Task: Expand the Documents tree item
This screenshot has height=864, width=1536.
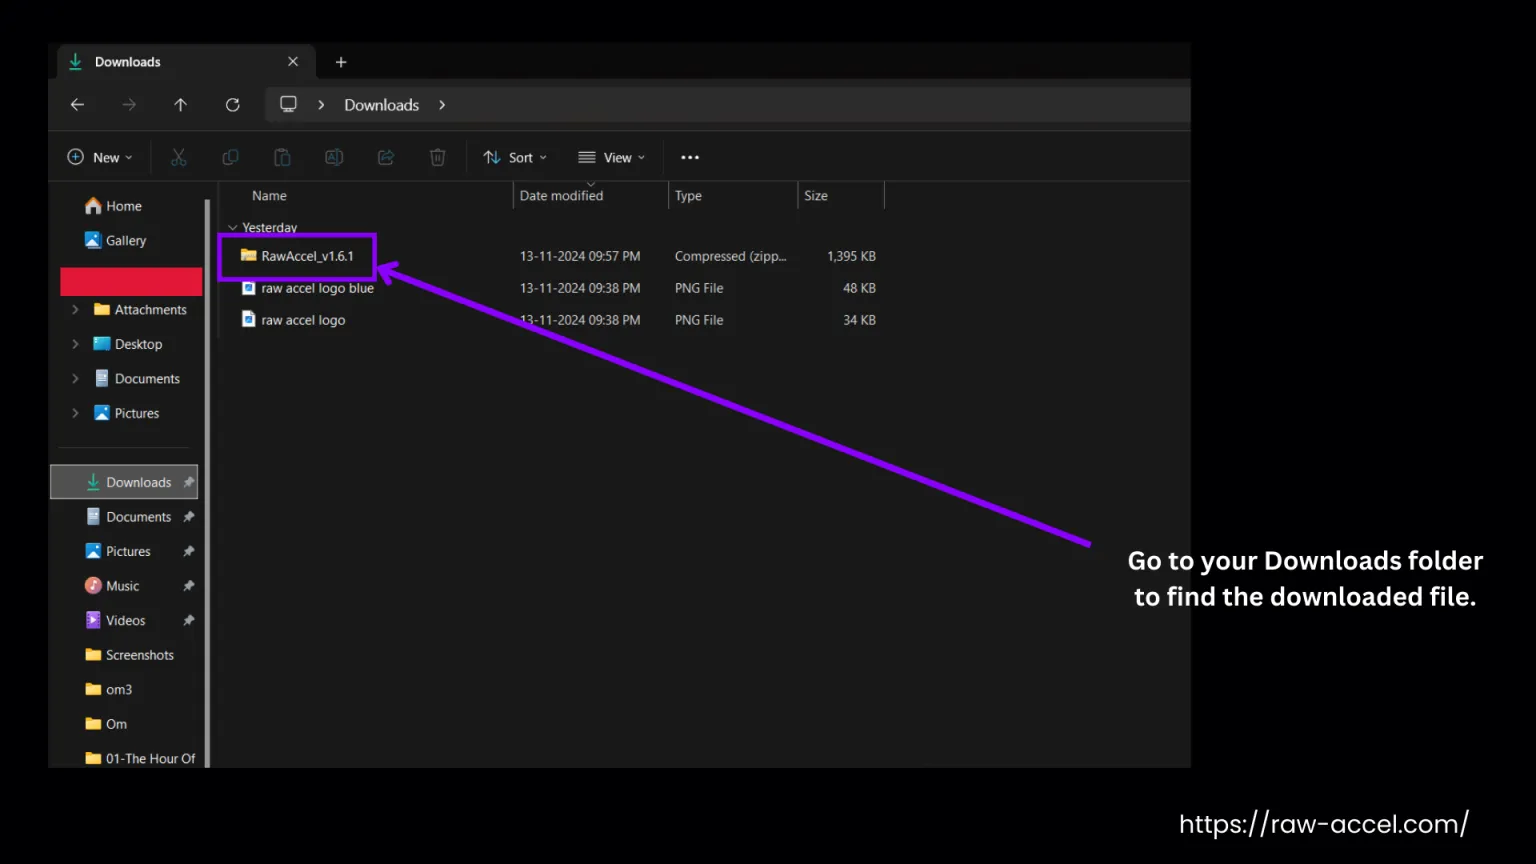Action: [x=75, y=378]
